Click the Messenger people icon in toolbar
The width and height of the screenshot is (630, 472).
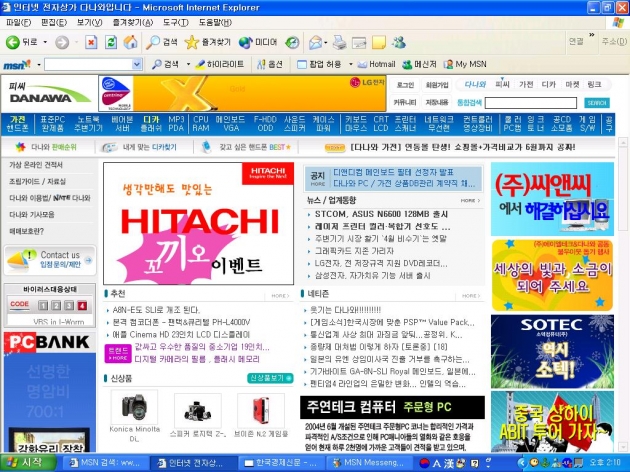point(399,42)
